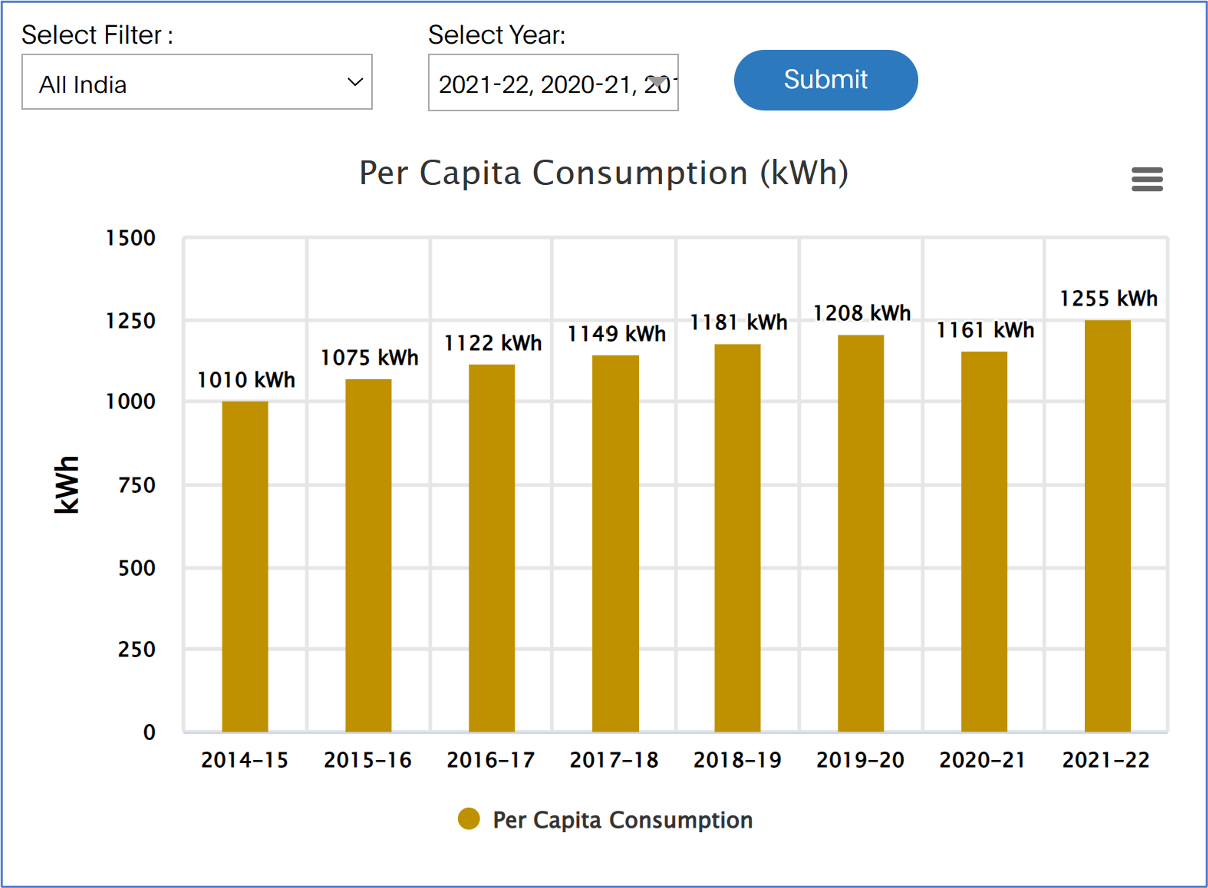Click the chevron arrow in filter dropdown
Screen dimensions: 1208x888
(354, 82)
